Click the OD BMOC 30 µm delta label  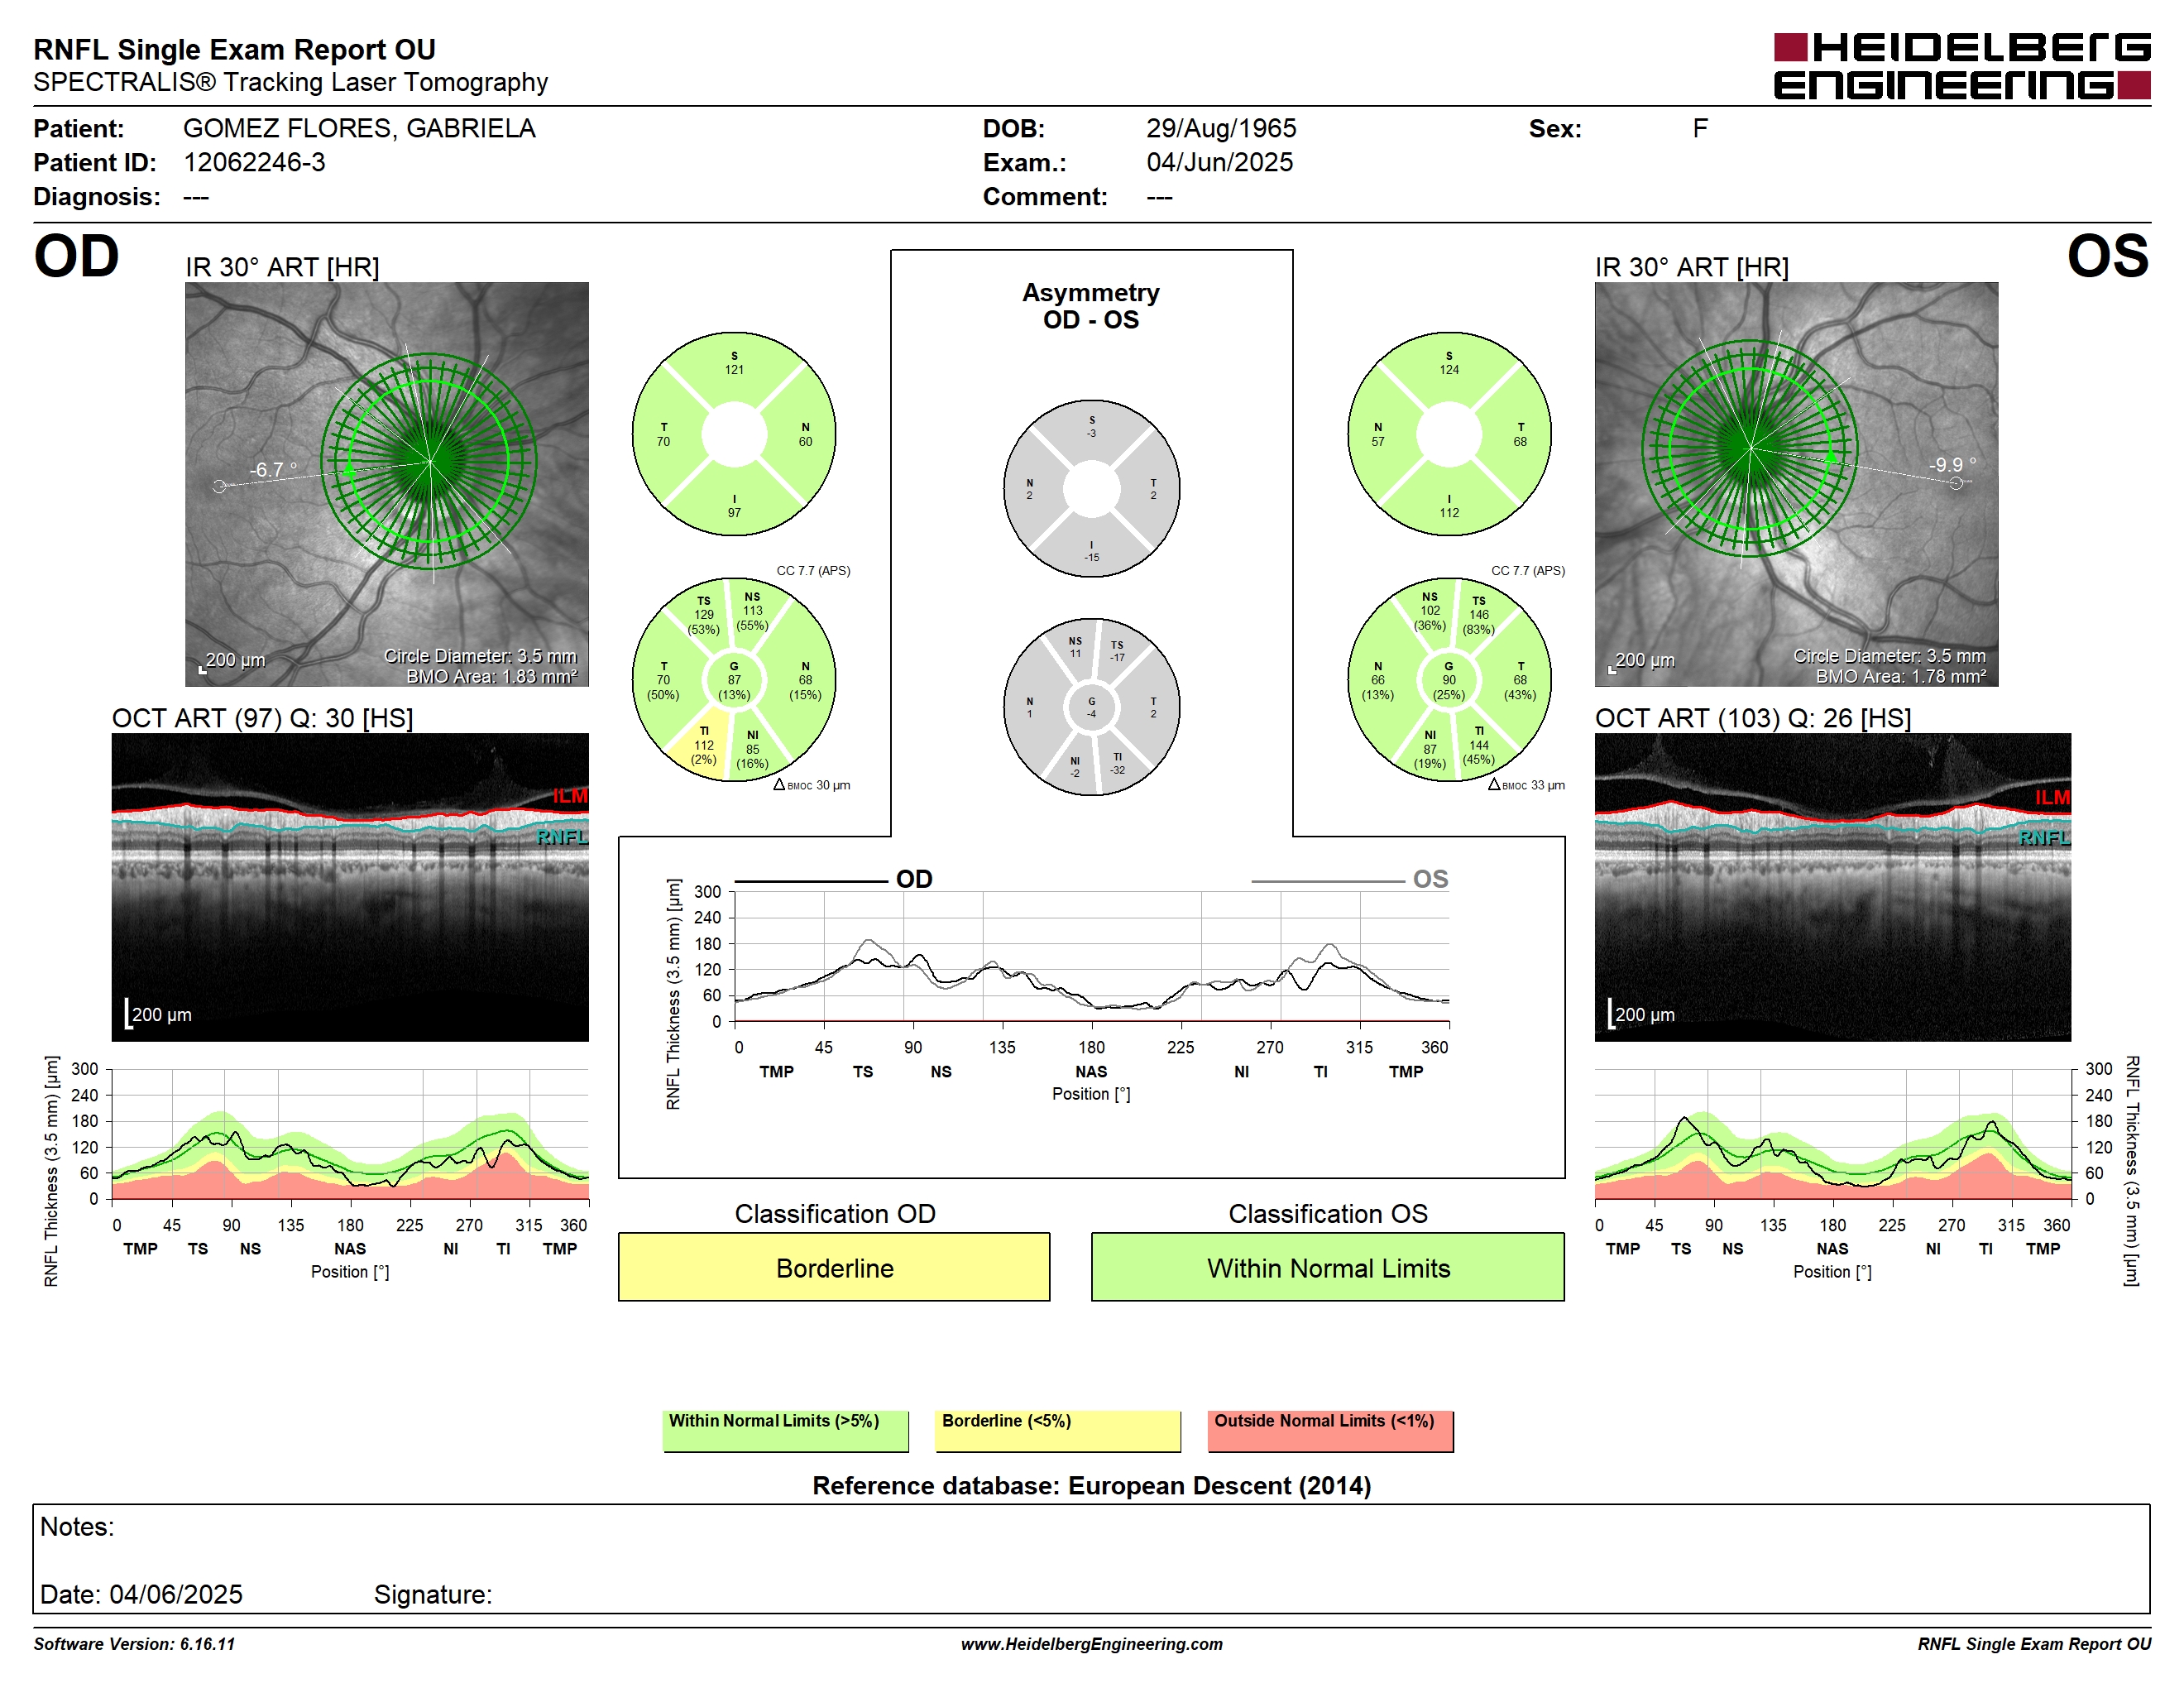[x=812, y=785]
